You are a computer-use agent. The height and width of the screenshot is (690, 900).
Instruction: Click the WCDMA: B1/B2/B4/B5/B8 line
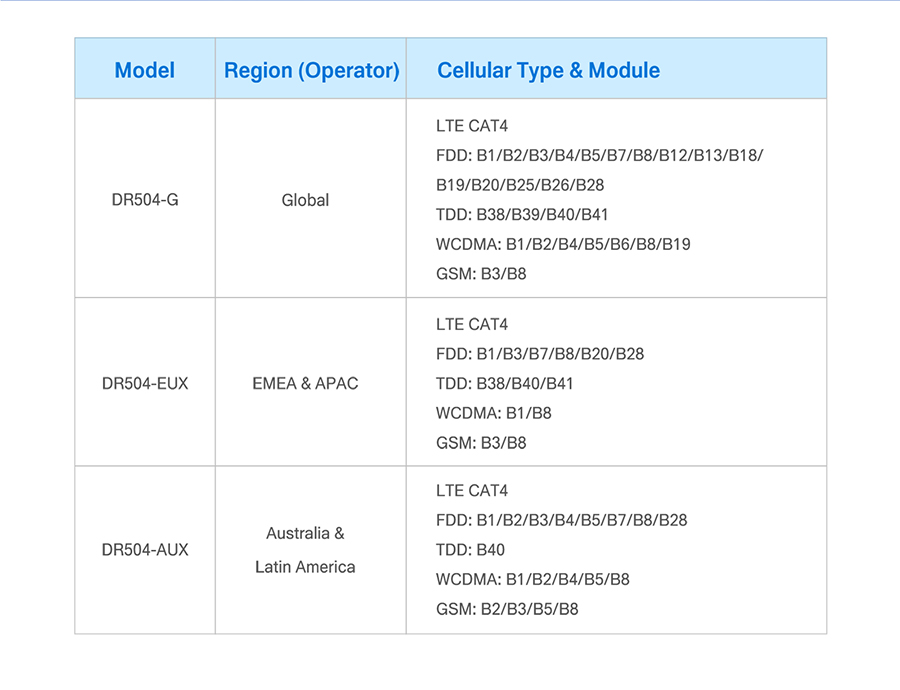click(532, 579)
